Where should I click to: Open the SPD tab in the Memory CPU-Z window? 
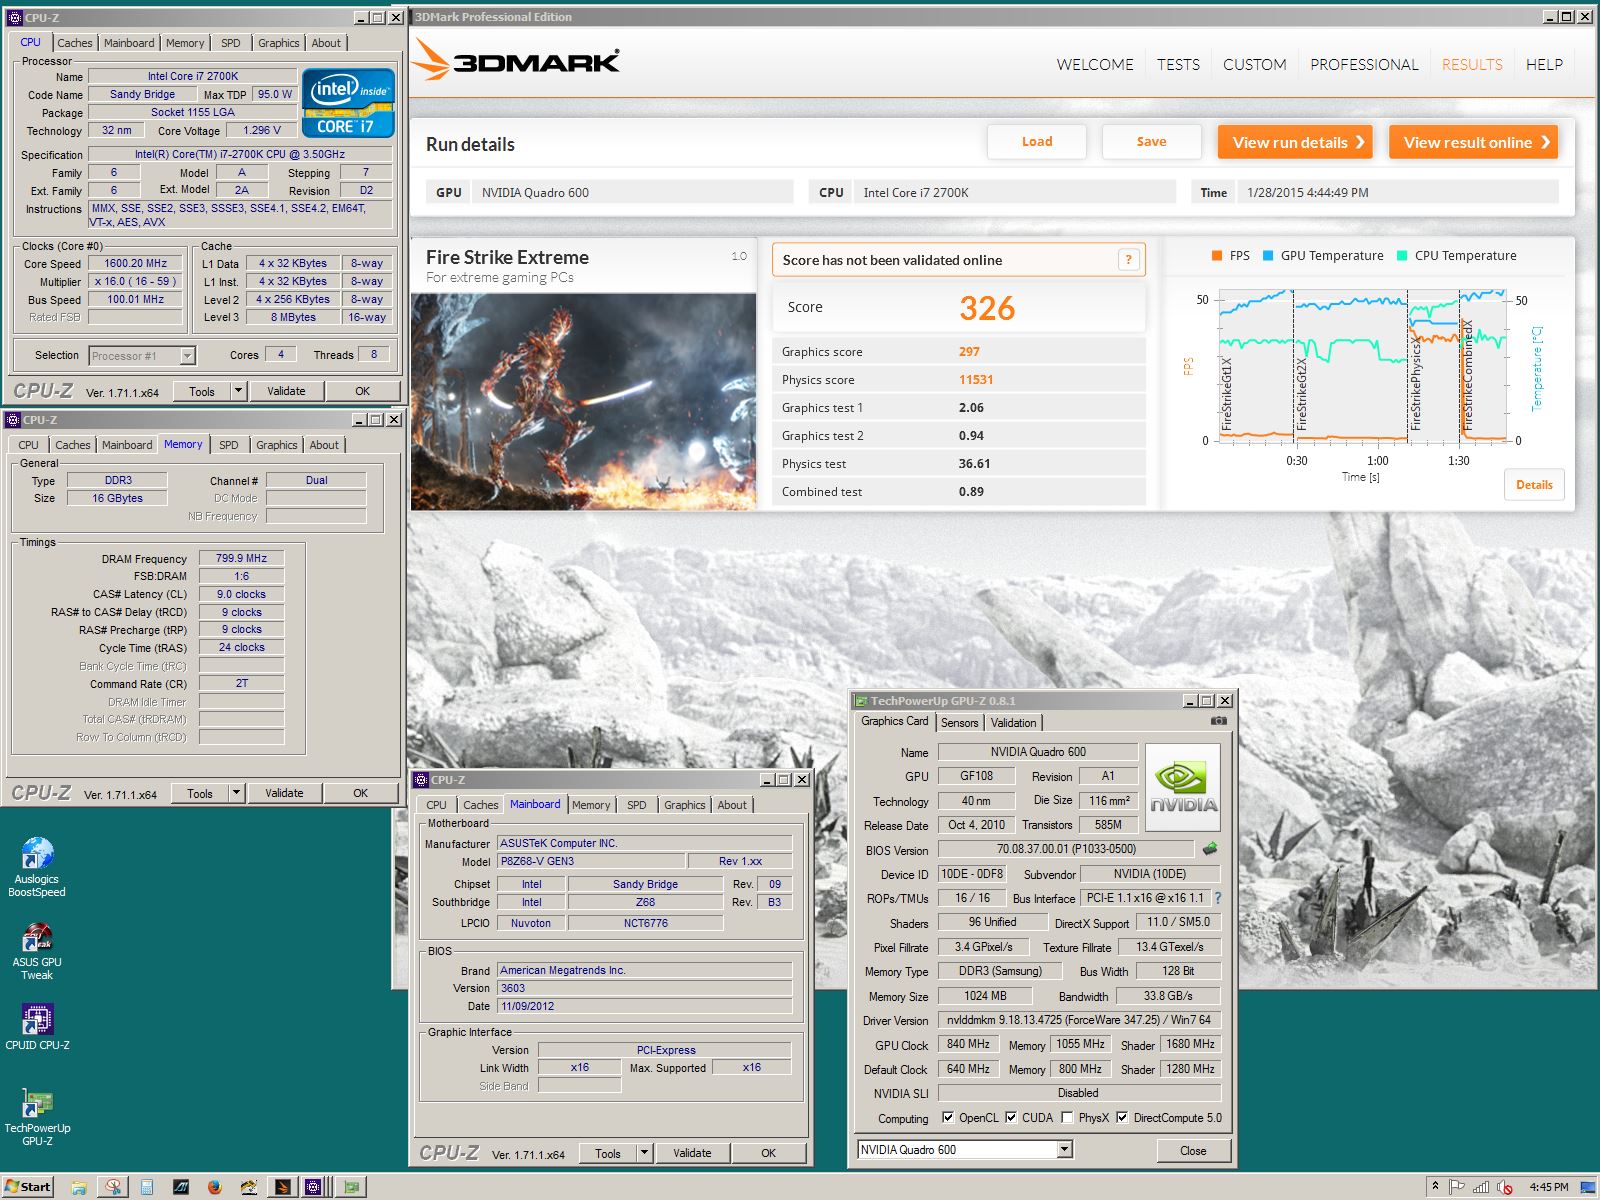229,445
